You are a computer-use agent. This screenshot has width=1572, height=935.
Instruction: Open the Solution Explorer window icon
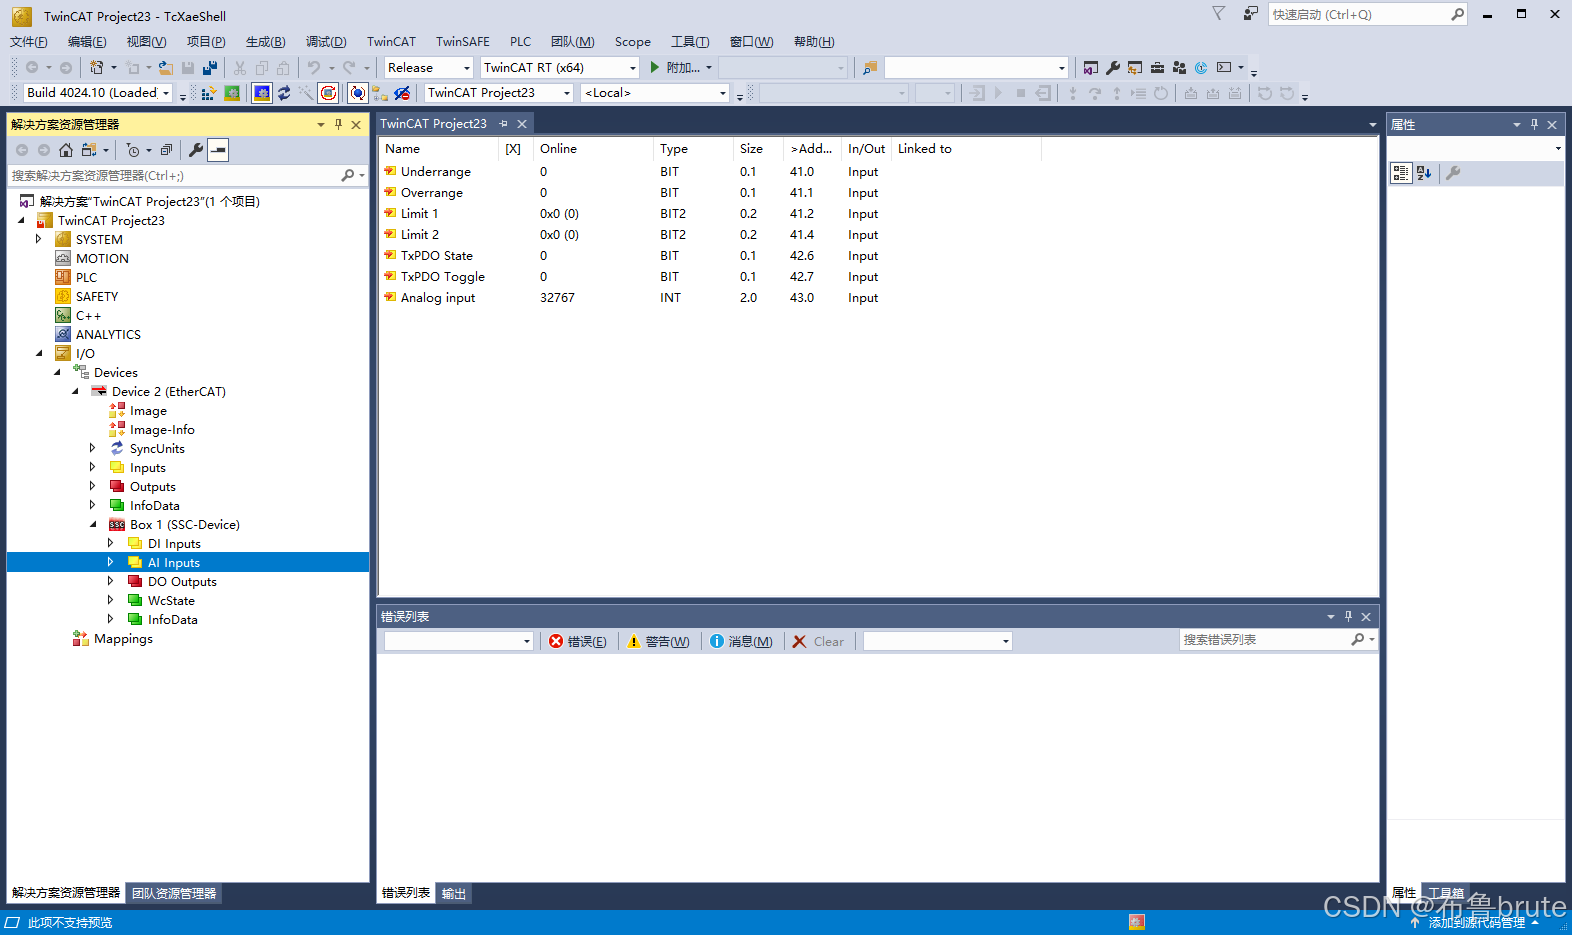(x=1091, y=68)
